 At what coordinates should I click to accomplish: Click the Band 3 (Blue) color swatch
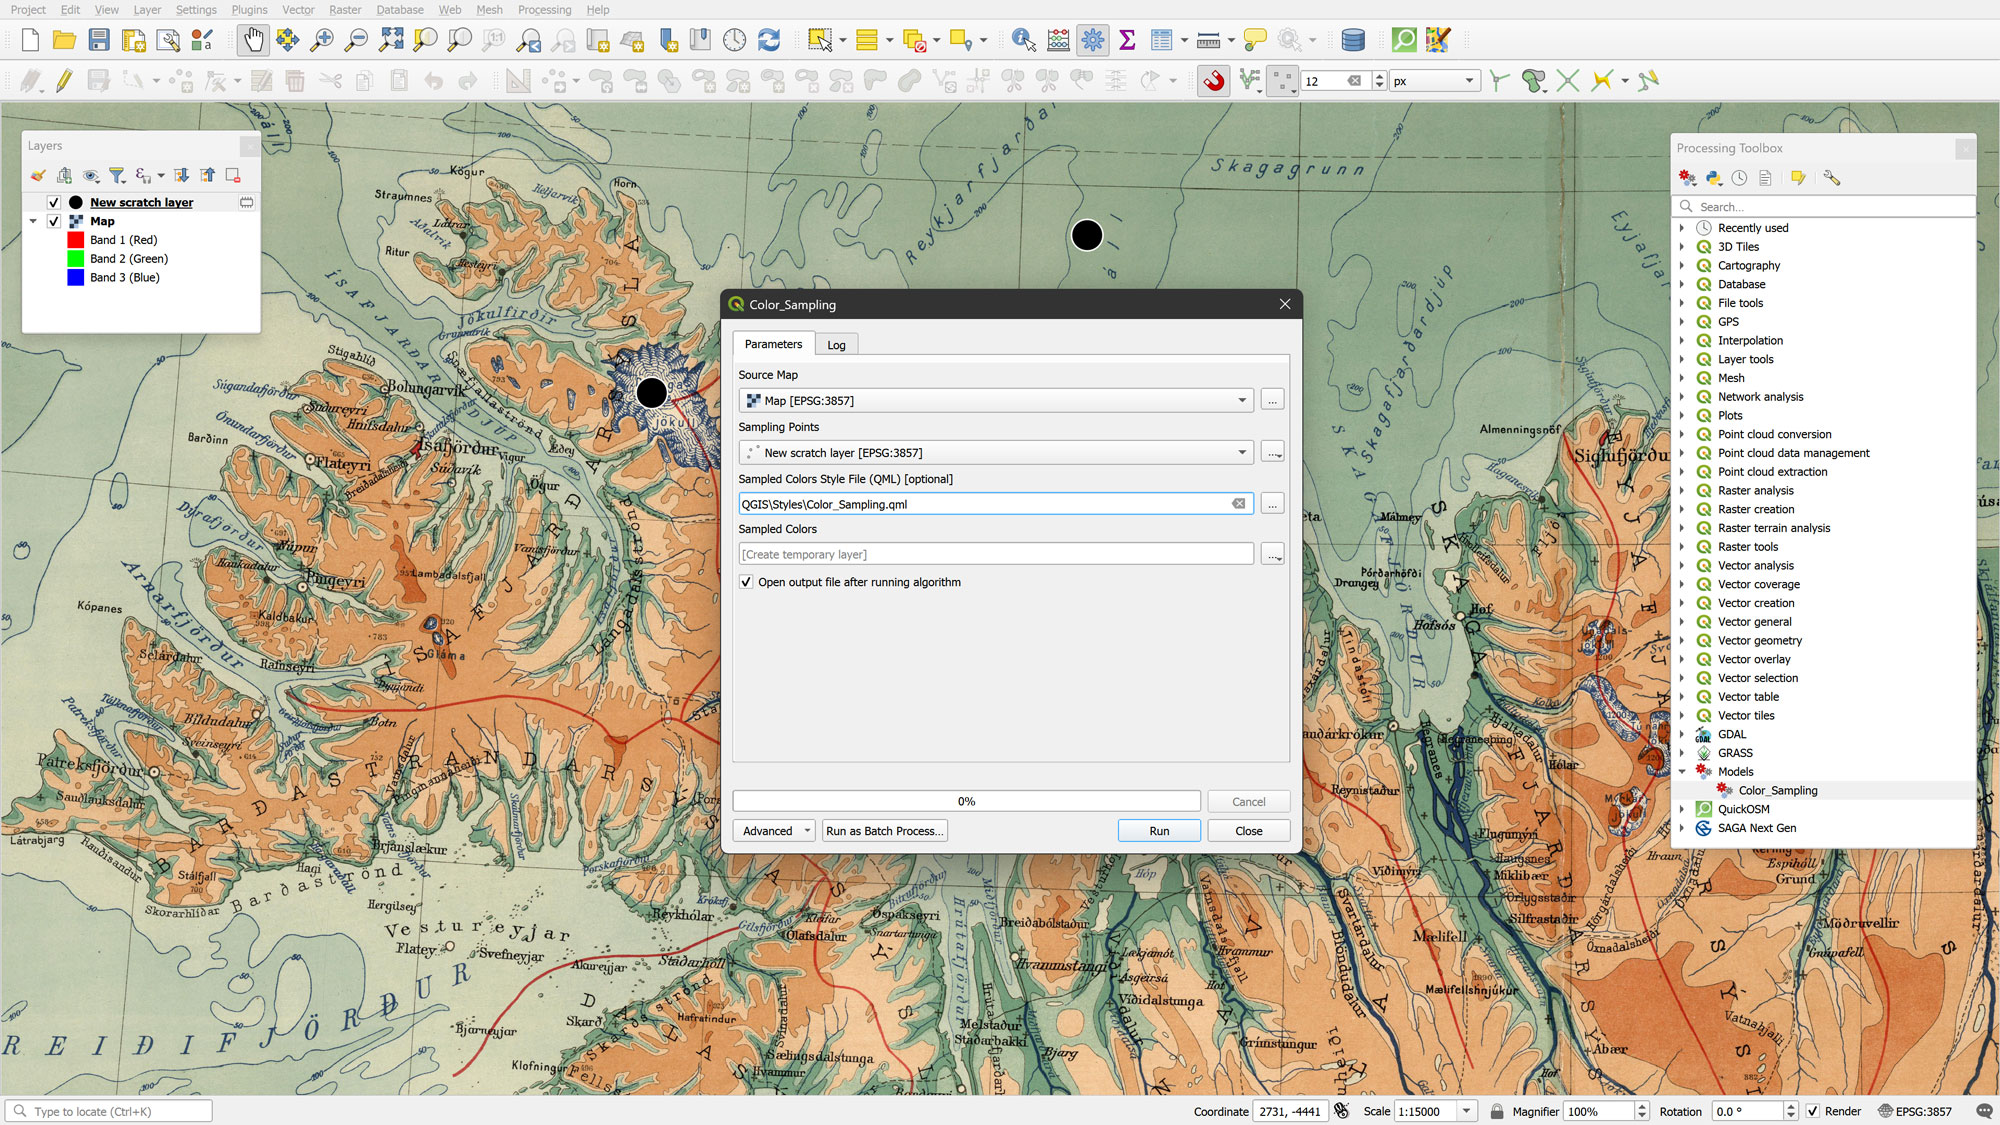pos(75,278)
